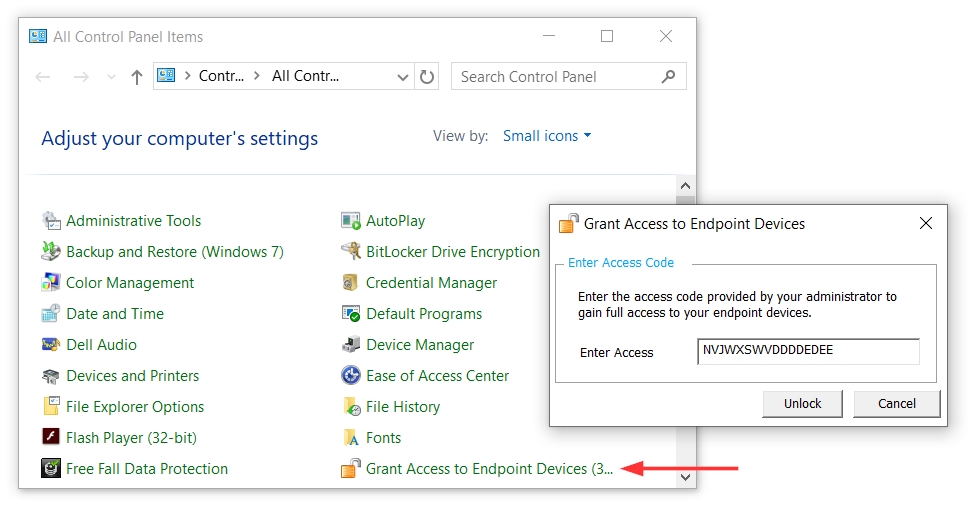Image resolution: width=971 pixels, height=514 pixels.
Task: Click the Color Management icon
Action: coord(51,283)
